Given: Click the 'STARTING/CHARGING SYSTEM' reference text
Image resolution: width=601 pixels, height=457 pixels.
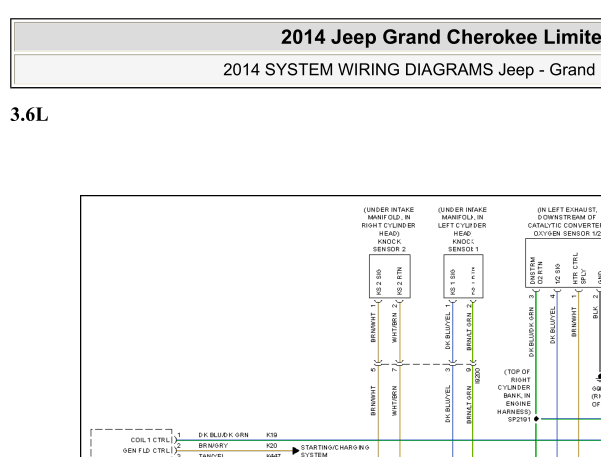Looking at the screenshot, I should (x=335, y=451).
